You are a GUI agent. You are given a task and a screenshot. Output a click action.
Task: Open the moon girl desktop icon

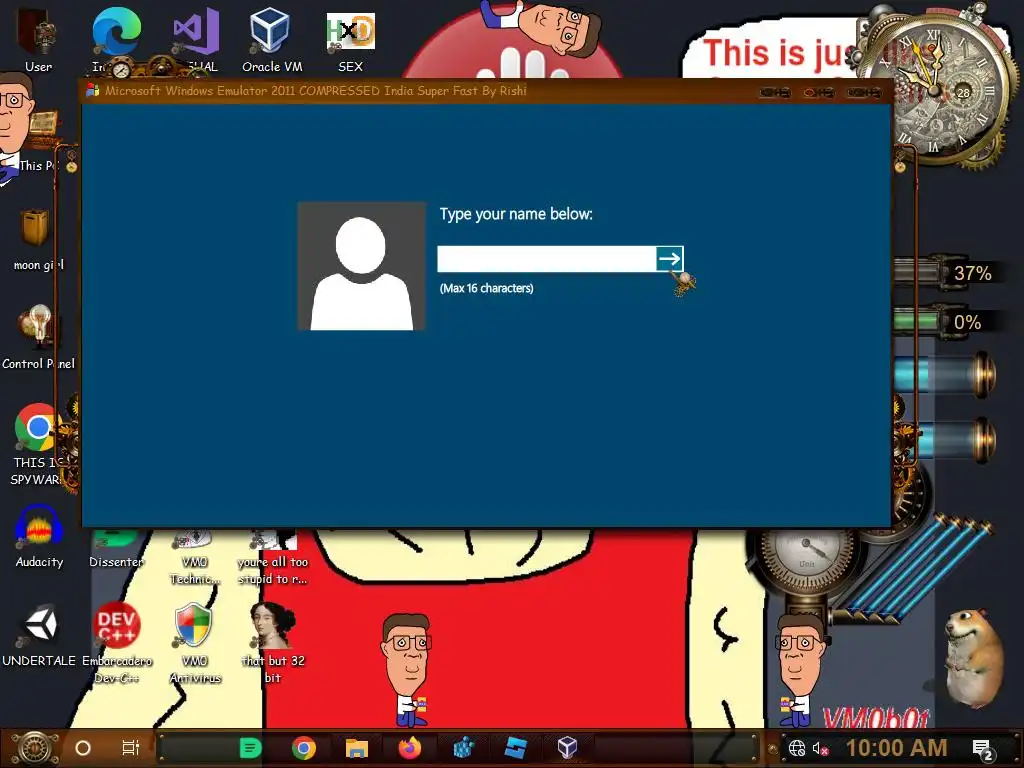point(38,239)
